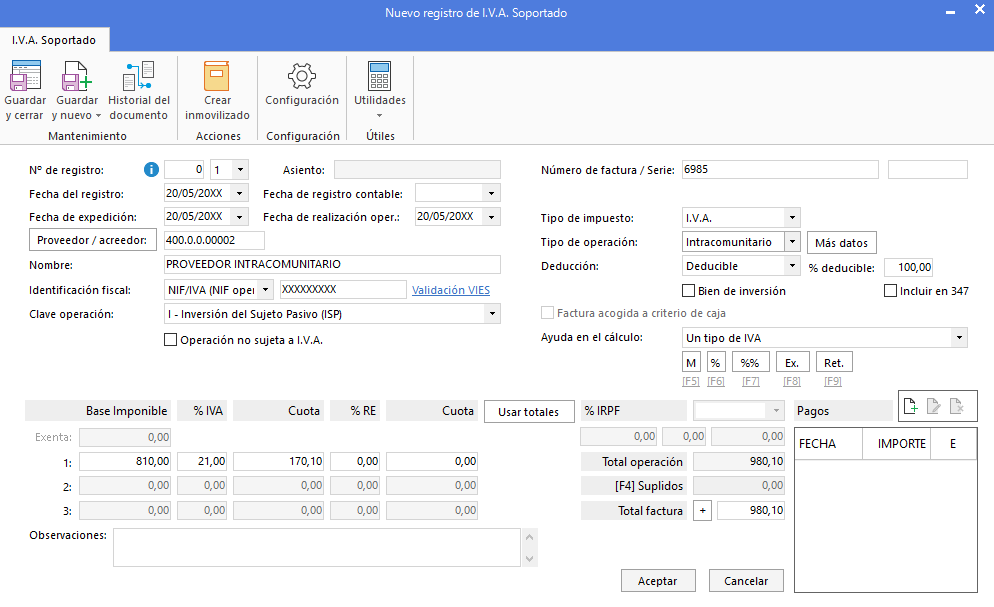The height and width of the screenshot is (607, 994).
Task: Click the Observaciones scroll down arrow
Action: [x=530, y=558]
